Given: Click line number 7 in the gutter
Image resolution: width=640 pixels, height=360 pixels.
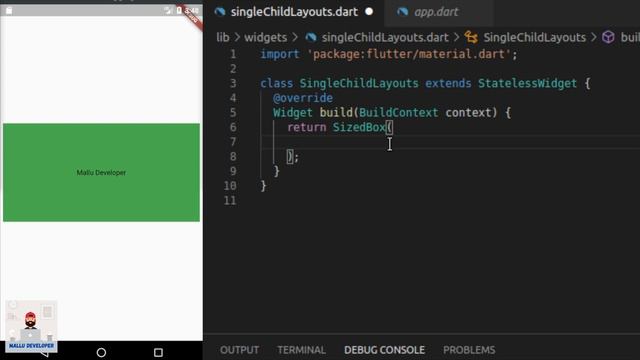Looking at the screenshot, I should (233, 142).
